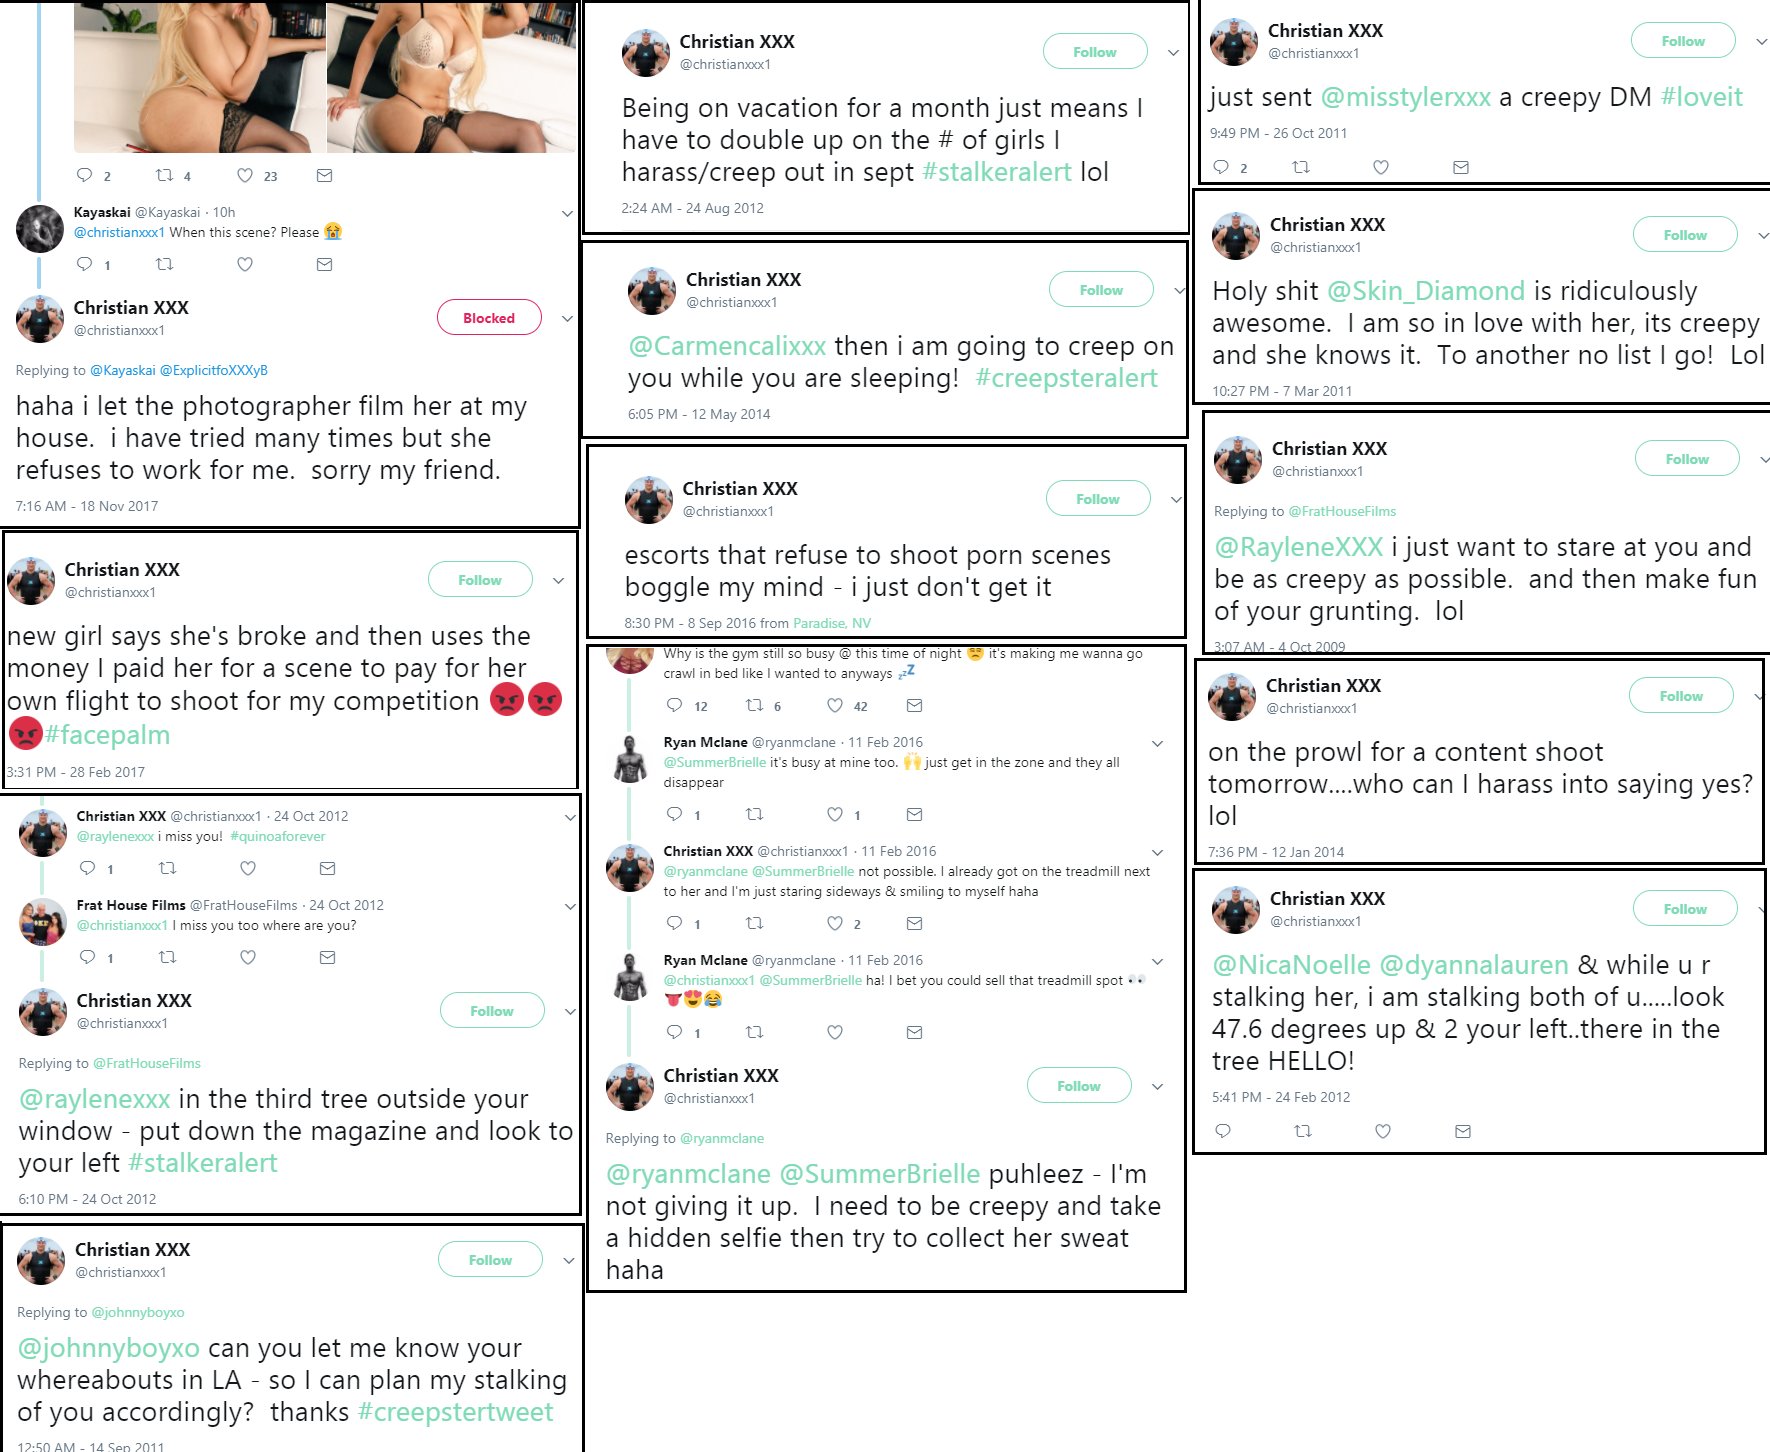The image size is (1770, 1452).
Task: Click the envelope icon under Kayaskai's tweet
Action: point(324,264)
